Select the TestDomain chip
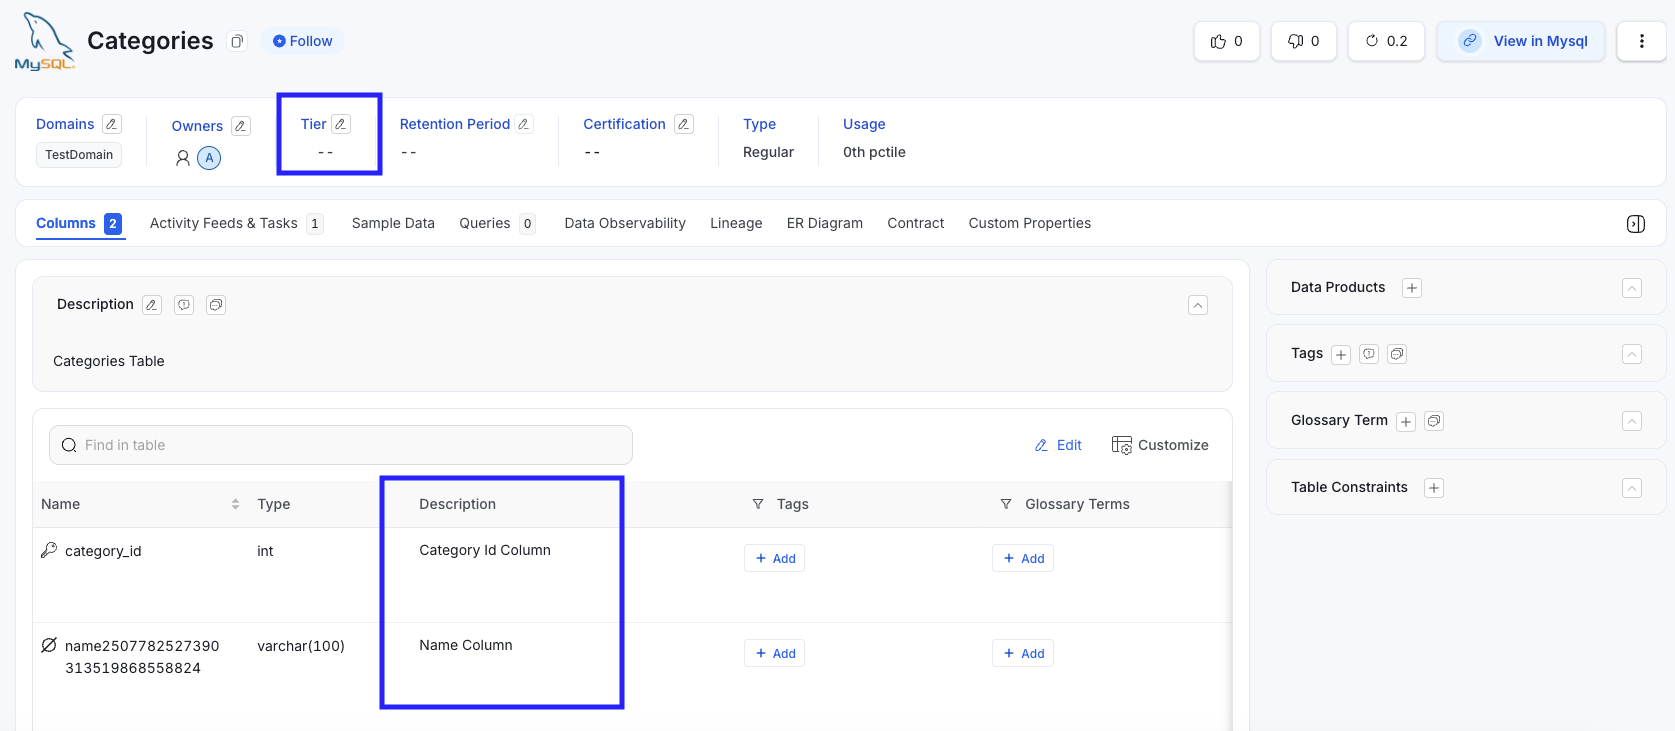Screen dimensions: 1675x731 tap(79, 155)
